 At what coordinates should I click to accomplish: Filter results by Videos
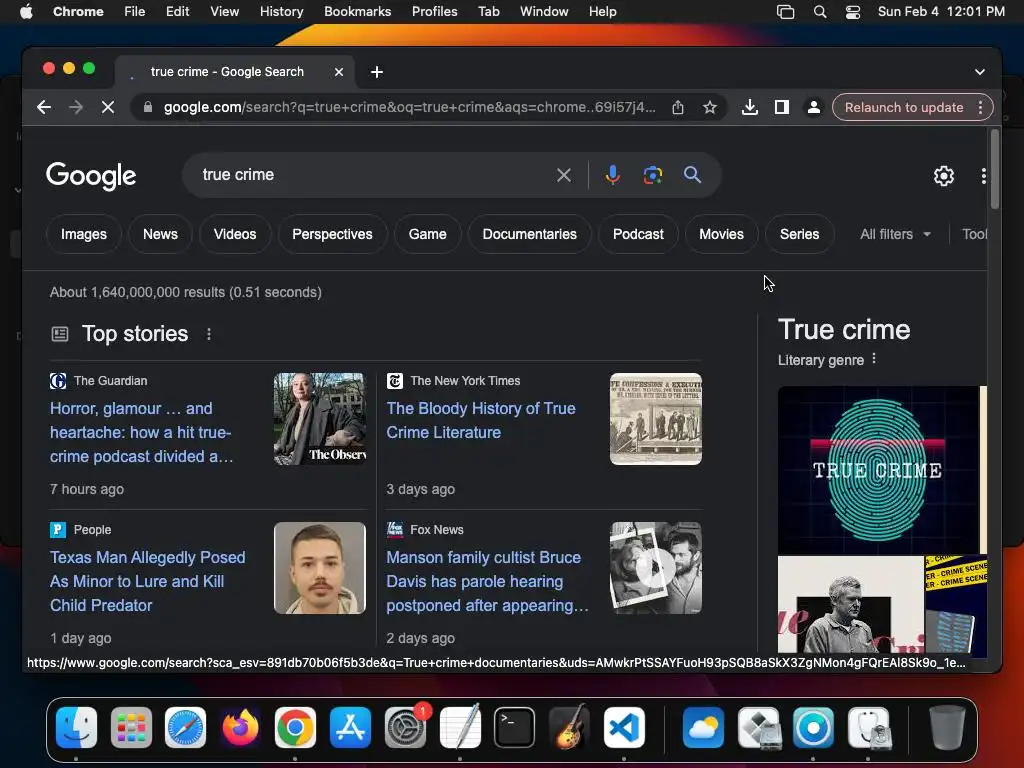coord(235,234)
